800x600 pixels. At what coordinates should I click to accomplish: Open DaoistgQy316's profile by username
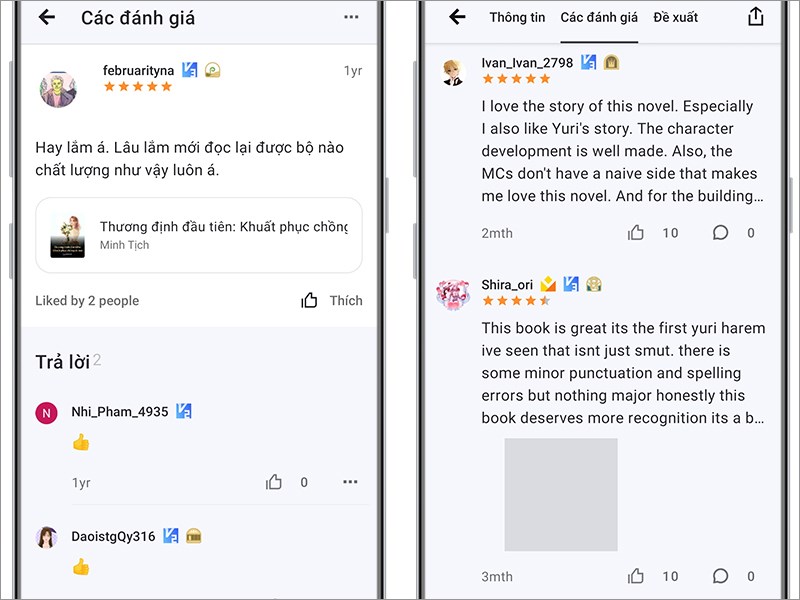[x=113, y=536]
